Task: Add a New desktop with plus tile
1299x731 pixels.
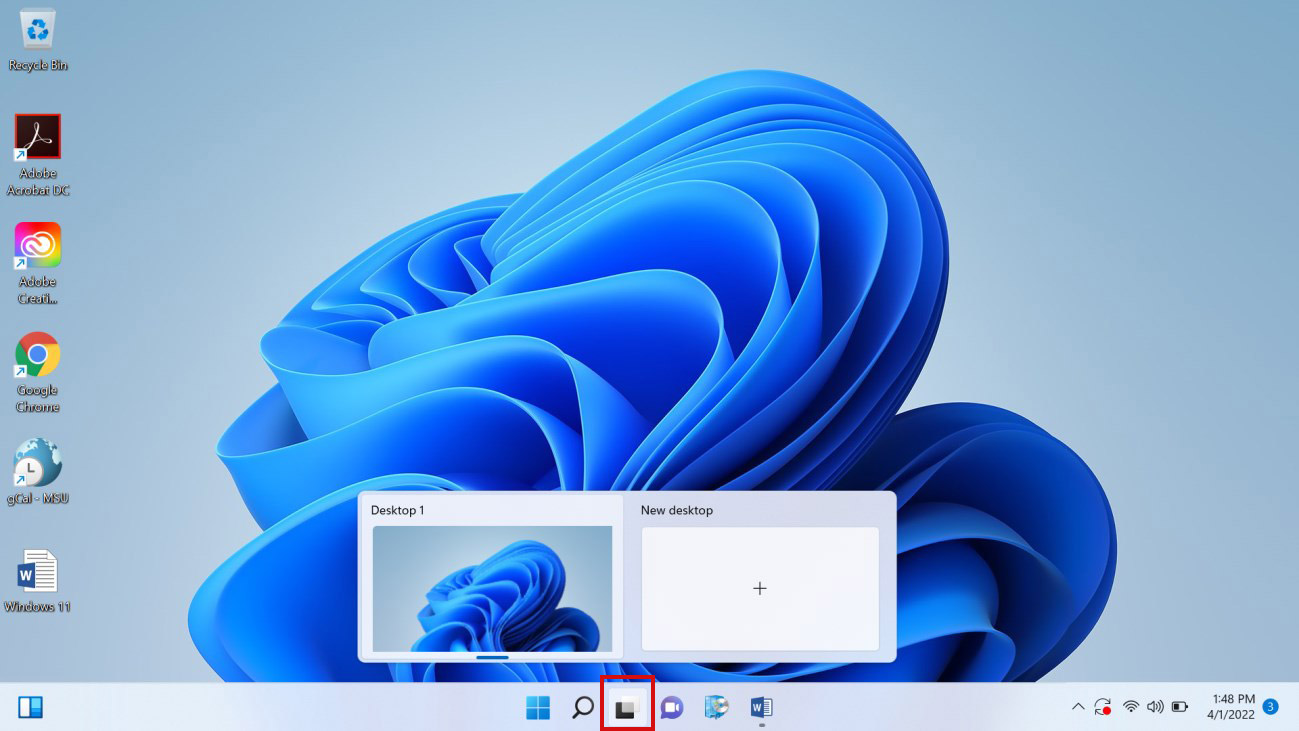Action: pyautogui.click(x=760, y=588)
